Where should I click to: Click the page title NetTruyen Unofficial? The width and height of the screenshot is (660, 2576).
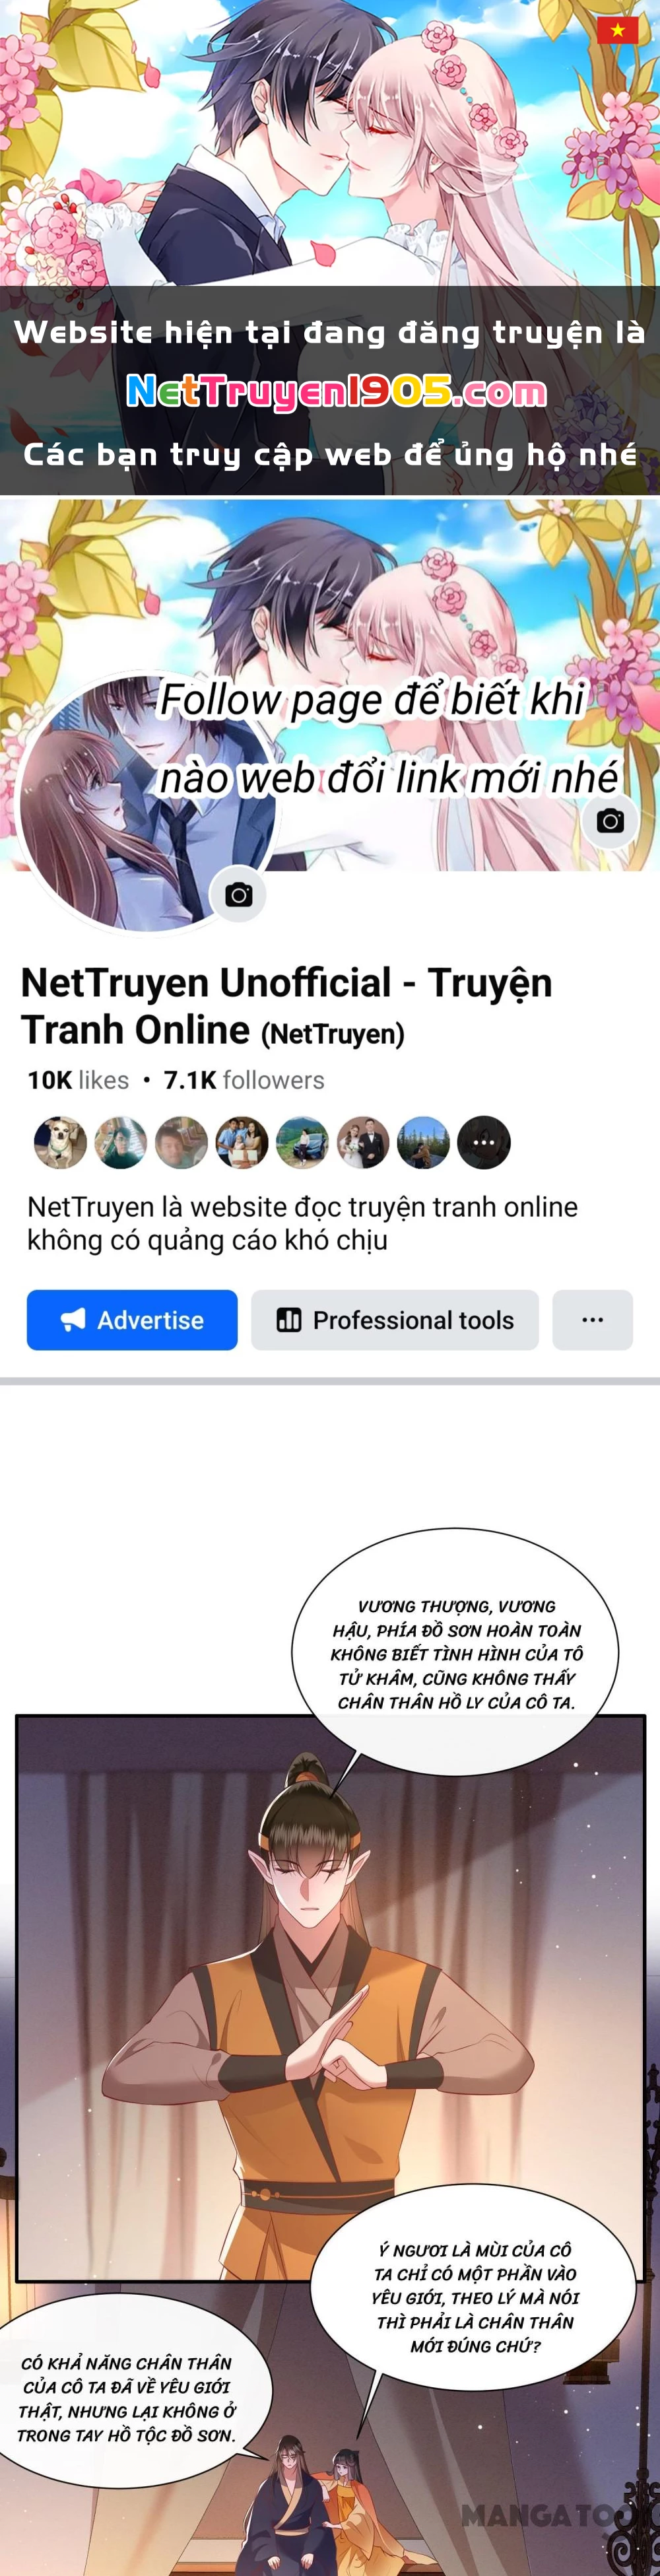point(287,1006)
